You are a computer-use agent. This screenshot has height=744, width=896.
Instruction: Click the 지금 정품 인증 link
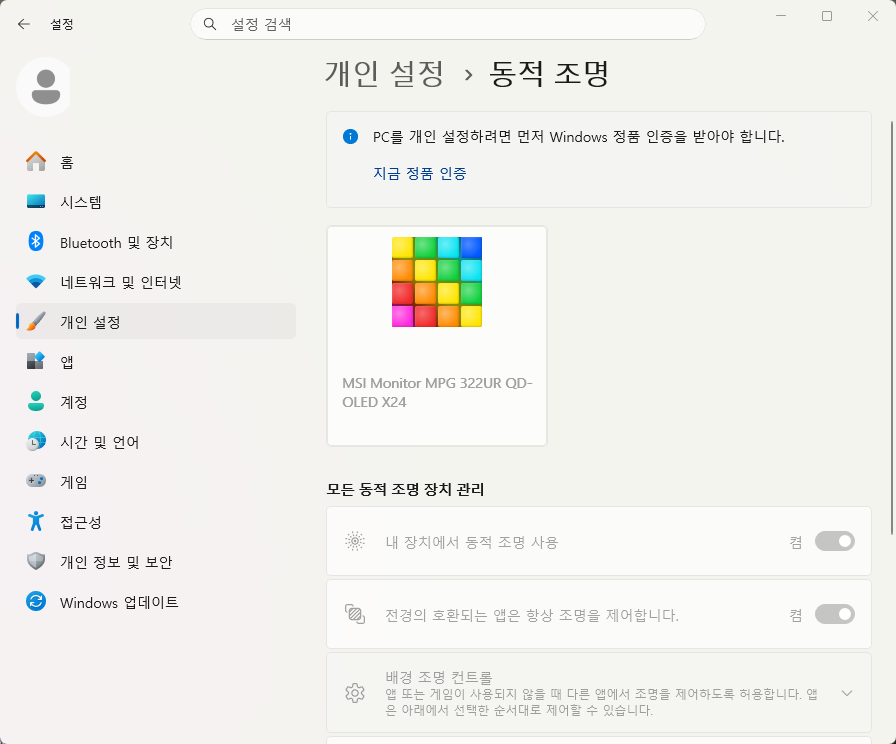[419, 173]
